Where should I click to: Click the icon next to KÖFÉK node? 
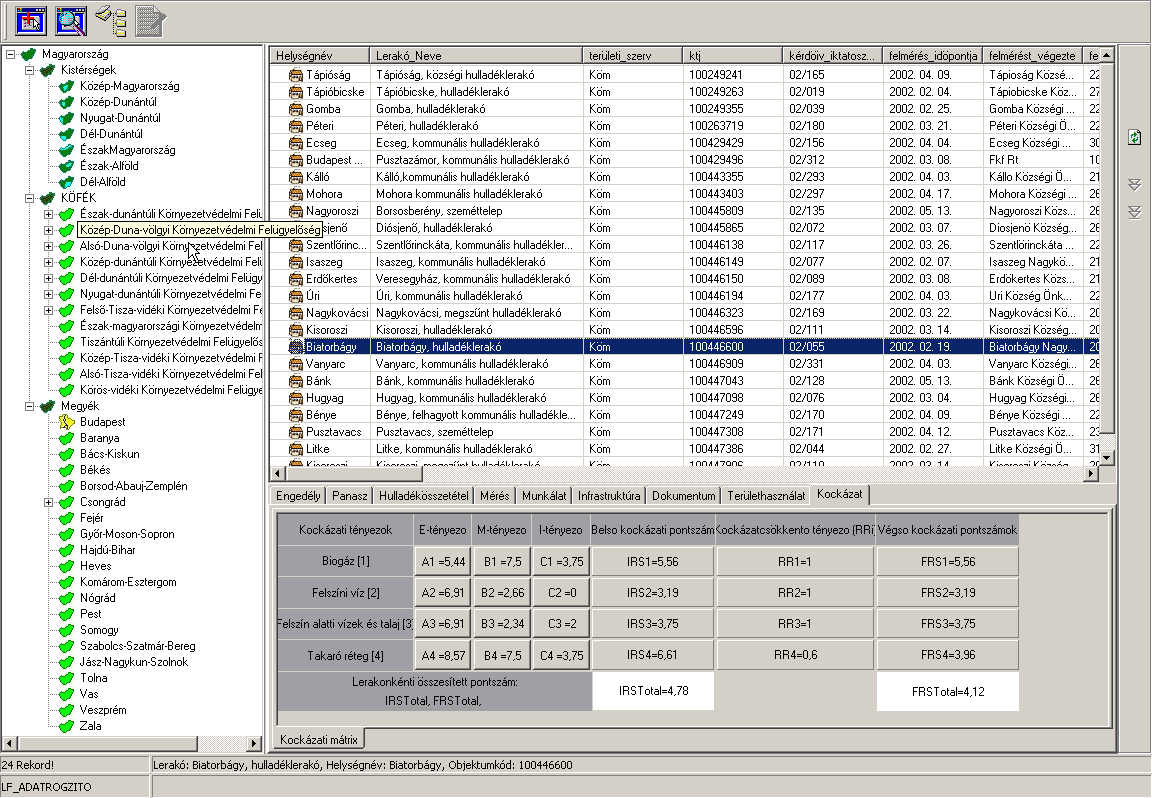pos(48,198)
